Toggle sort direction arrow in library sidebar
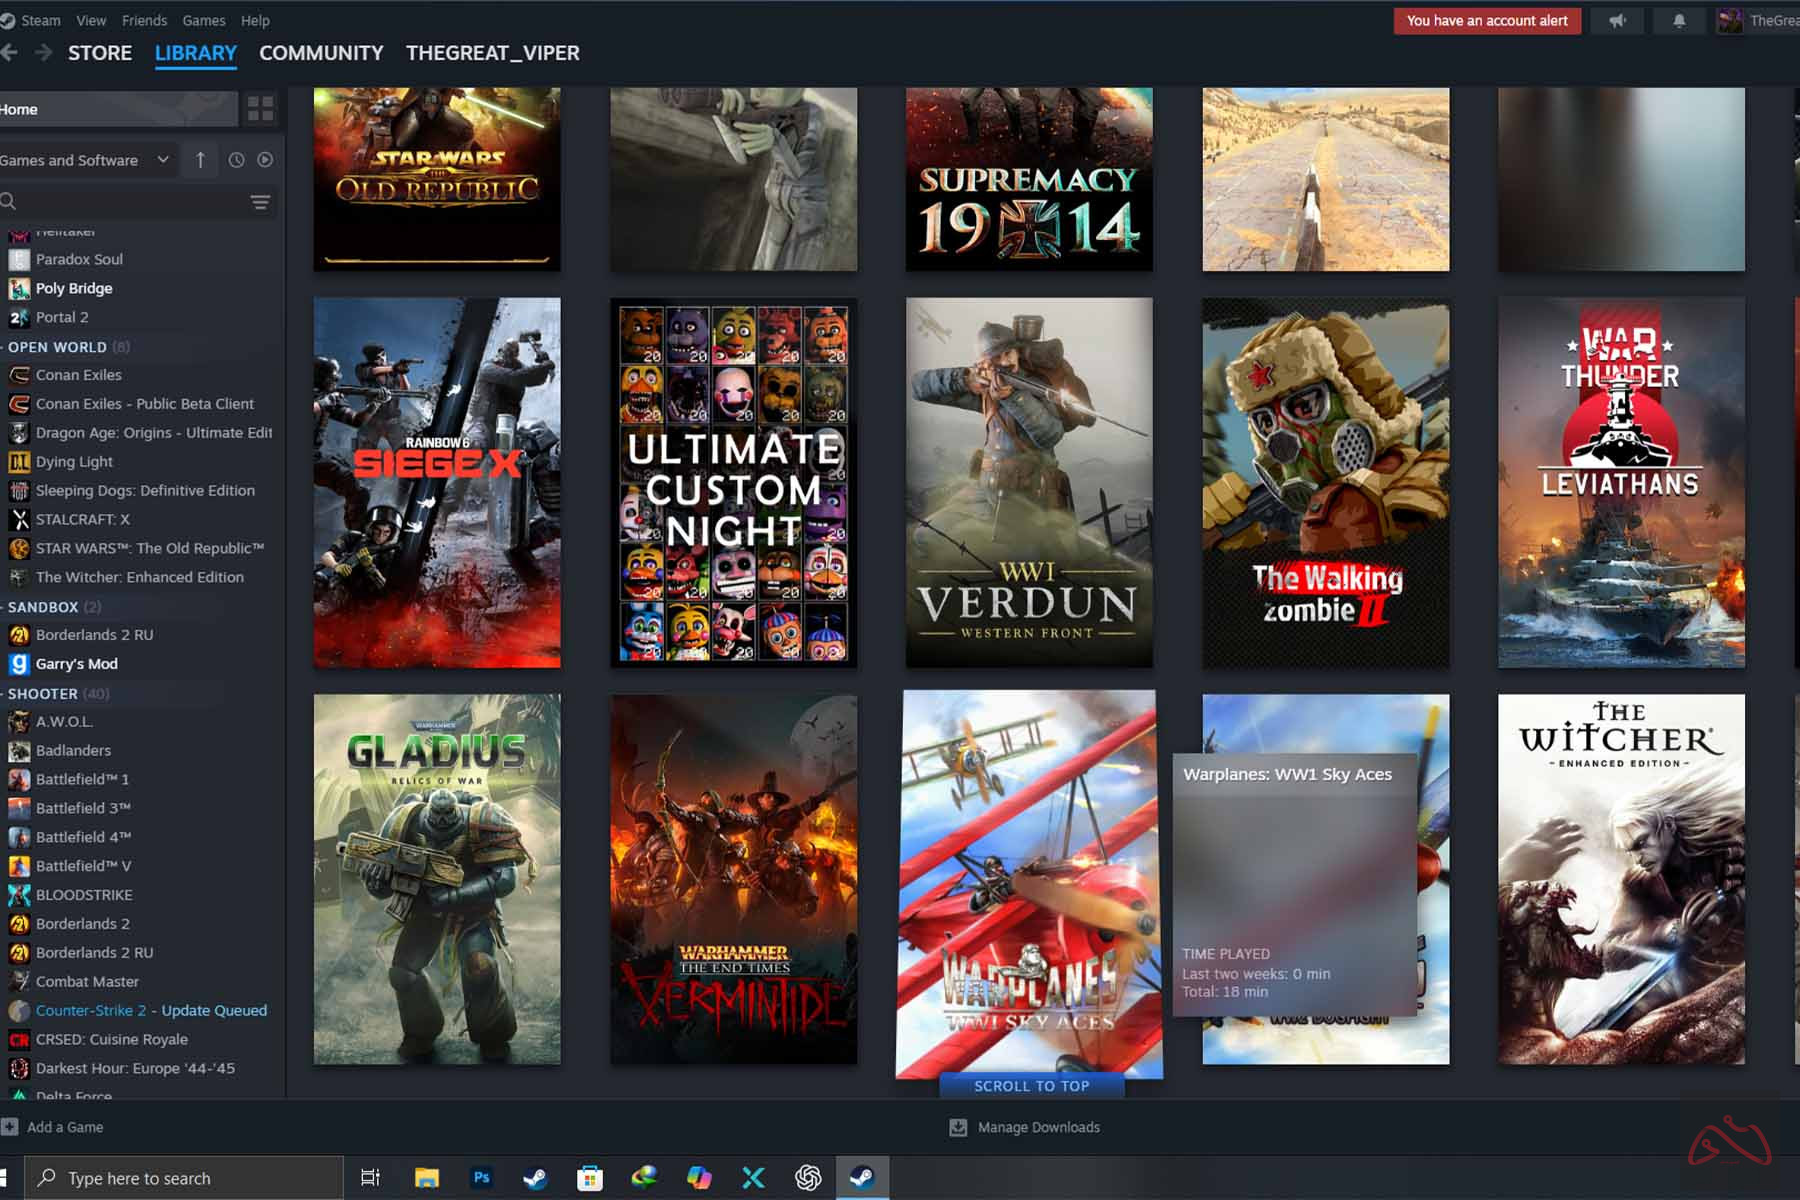Viewport: 1800px width, 1200px height. point(201,160)
